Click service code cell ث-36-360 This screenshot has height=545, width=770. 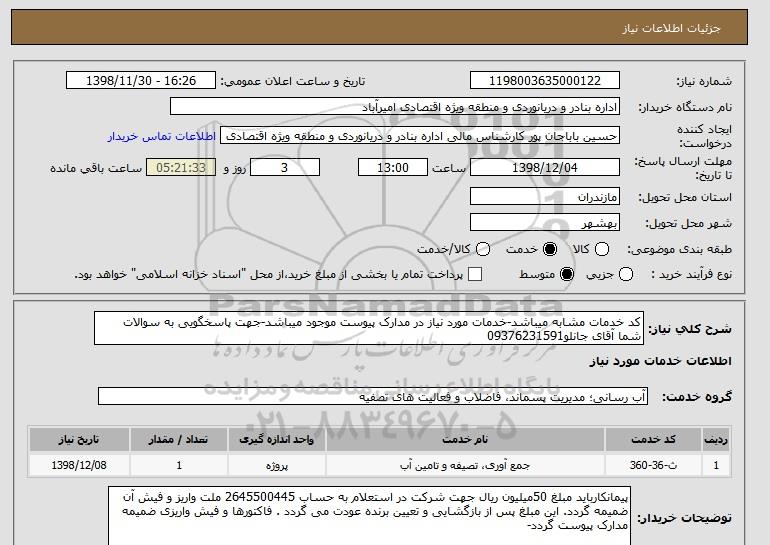pos(653,465)
